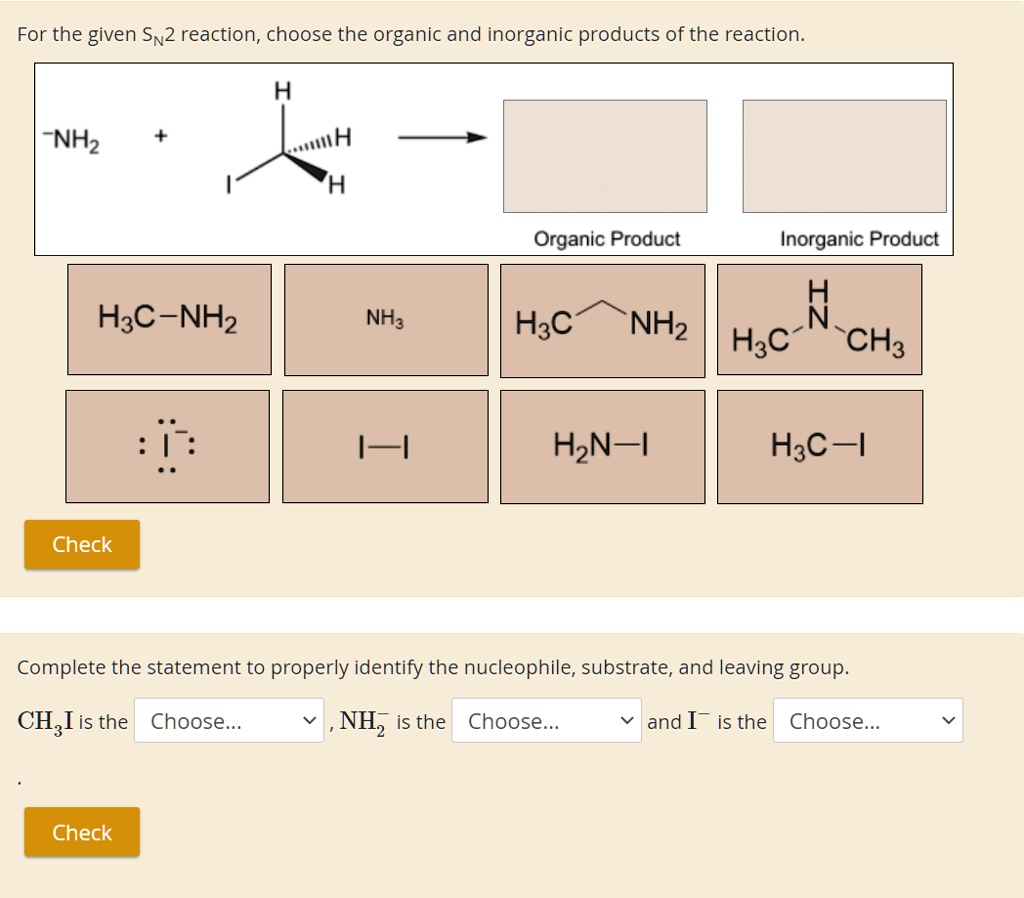Image resolution: width=1024 pixels, height=898 pixels.
Task: Open the dropdown identifying NH2 minus
Action: [x=546, y=721]
